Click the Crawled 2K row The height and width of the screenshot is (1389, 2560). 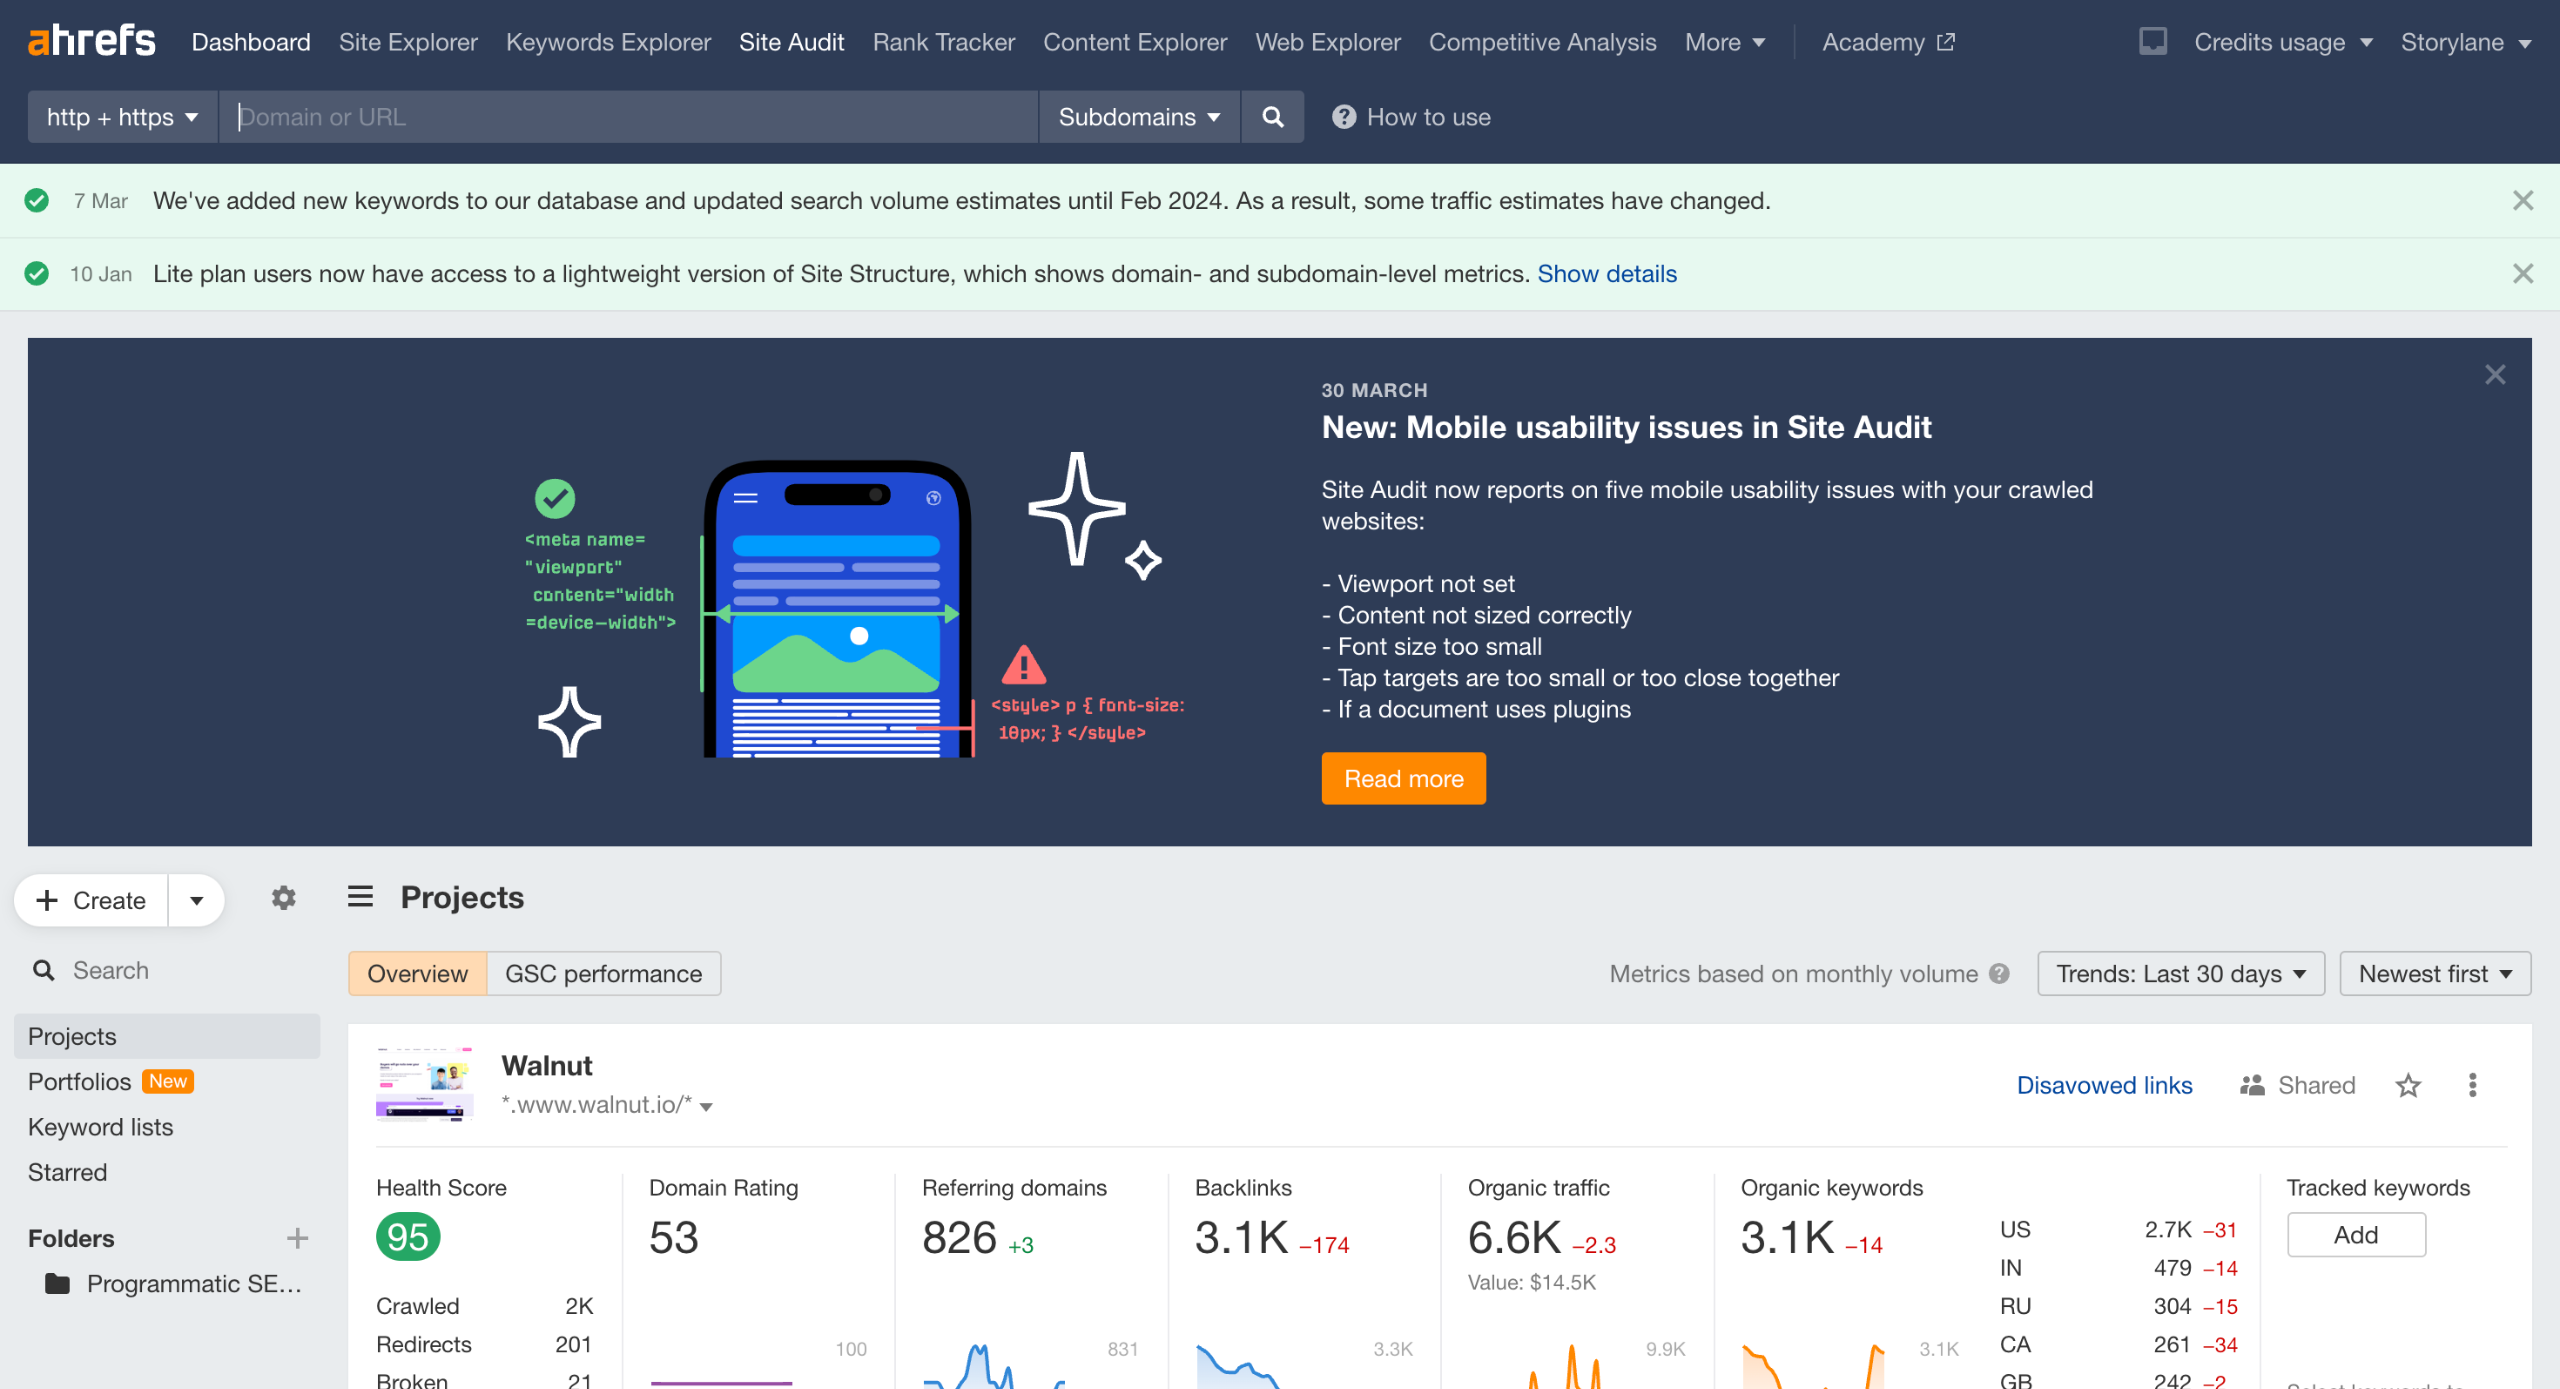[484, 1306]
